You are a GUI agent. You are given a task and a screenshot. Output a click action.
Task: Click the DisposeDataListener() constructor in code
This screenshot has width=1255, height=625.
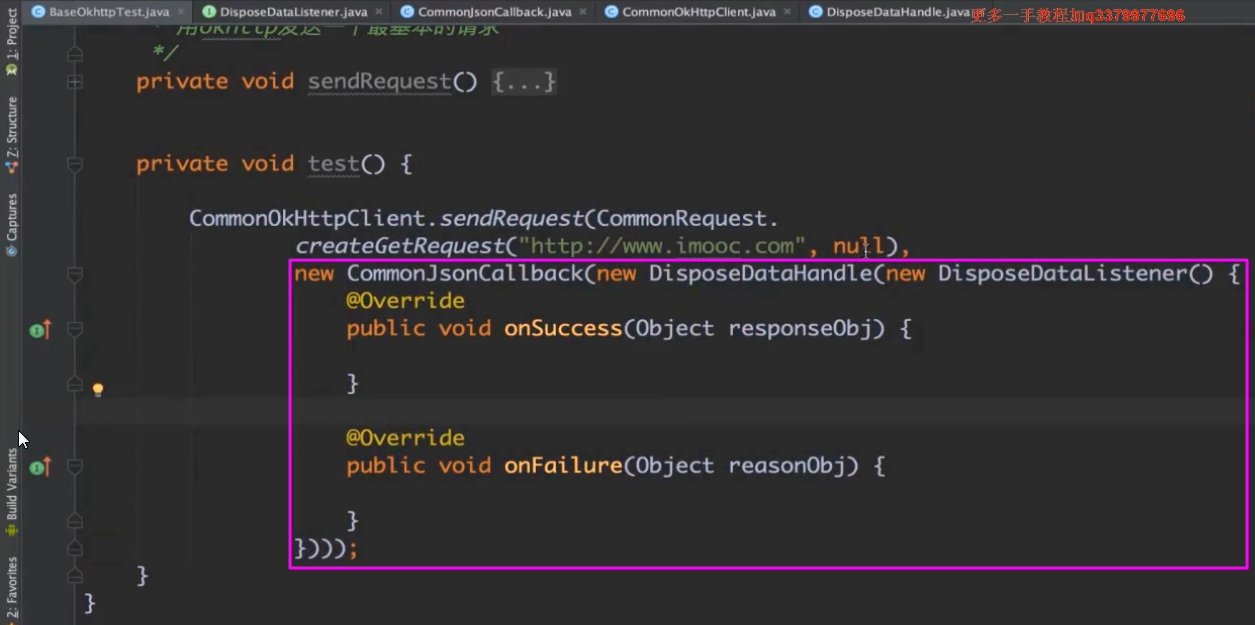(1075, 273)
